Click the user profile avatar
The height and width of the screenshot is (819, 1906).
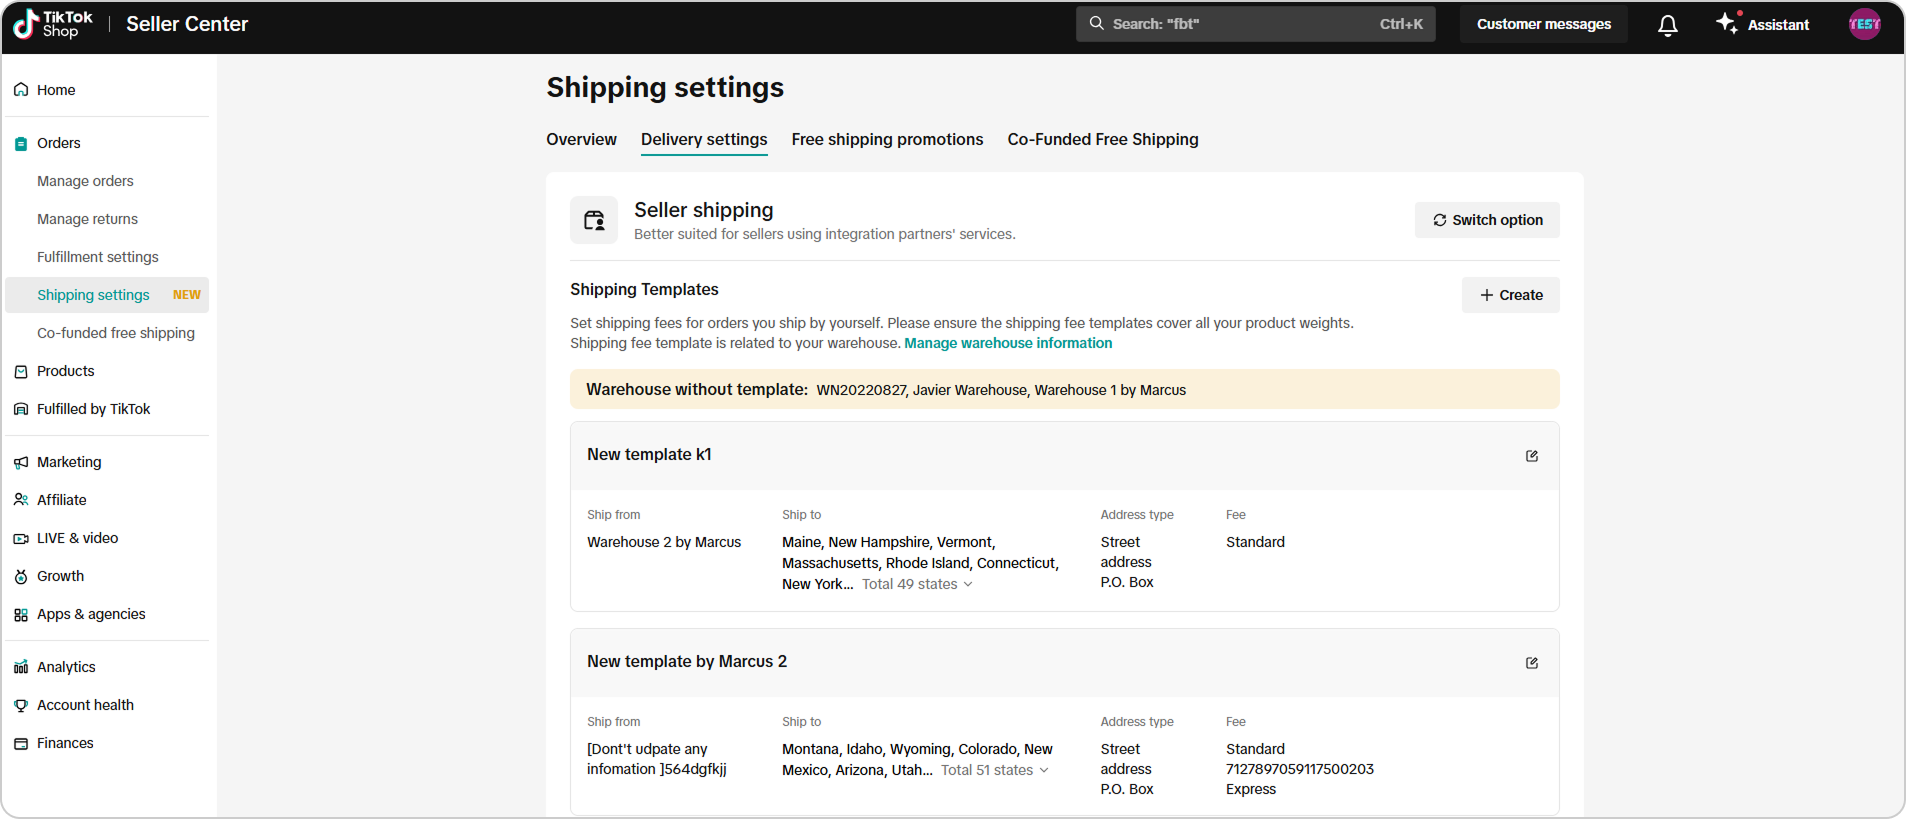click(1864, 24)
